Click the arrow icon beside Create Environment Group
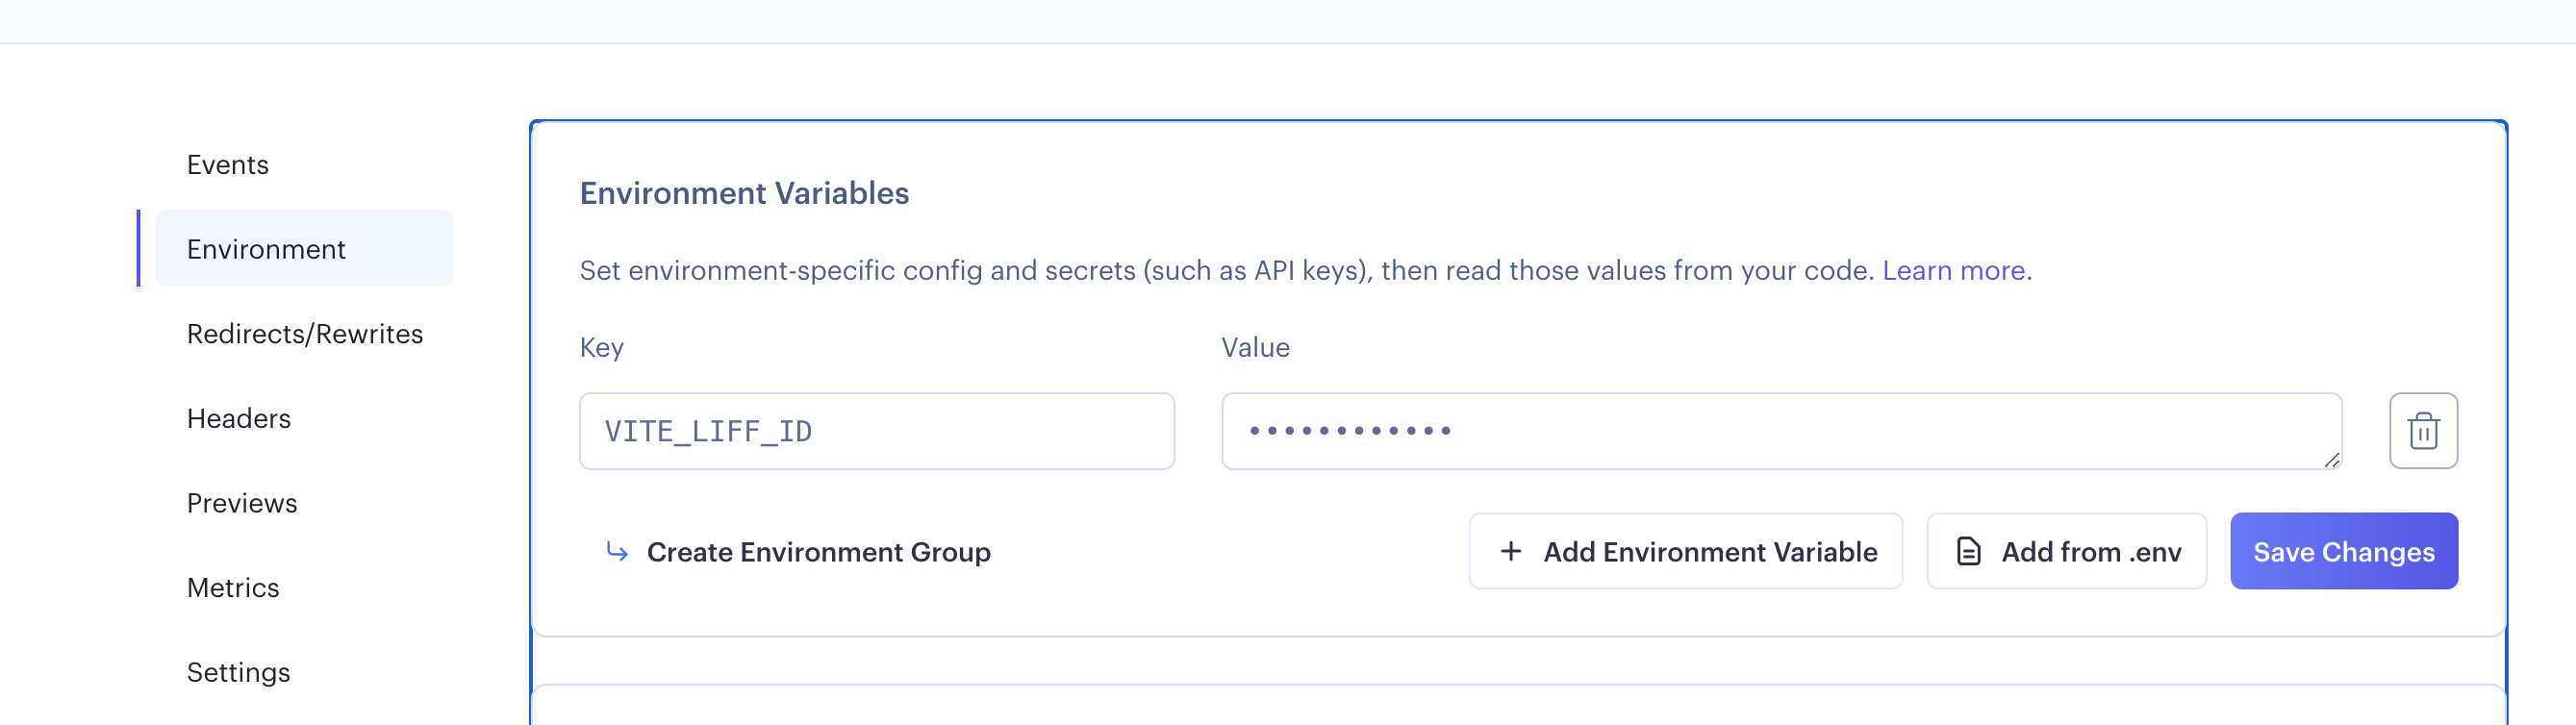2576x725 pixels. coord(617,551)
